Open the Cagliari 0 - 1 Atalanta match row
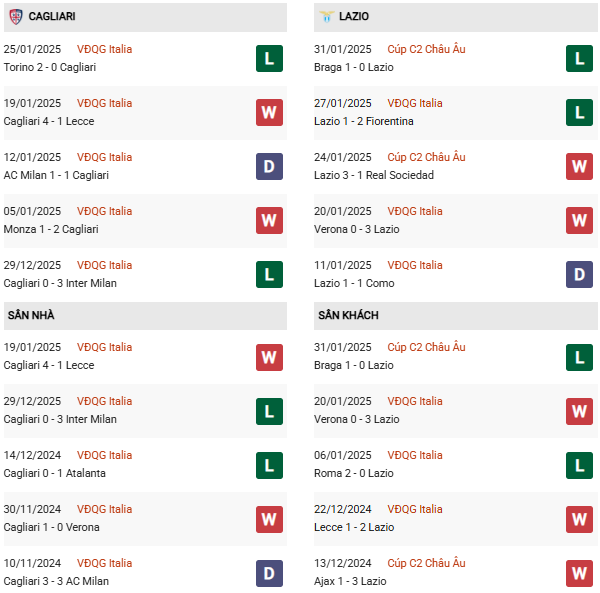 pos(145,464)
